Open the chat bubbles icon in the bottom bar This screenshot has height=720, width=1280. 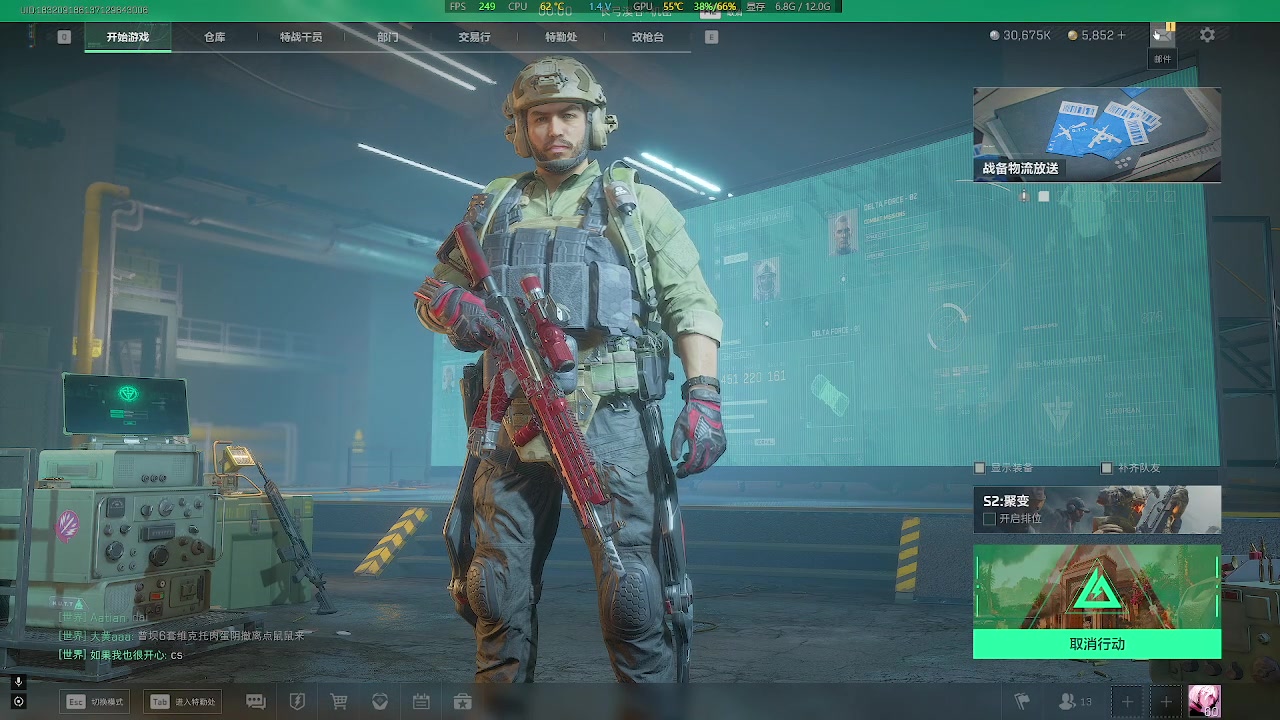click(x=256, y=702)
